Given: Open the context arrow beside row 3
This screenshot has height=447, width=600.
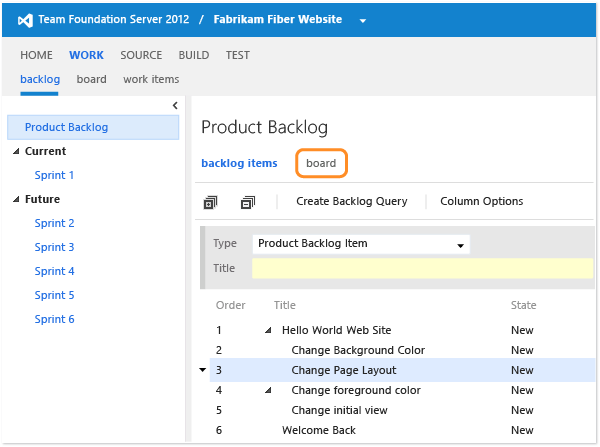Looking at the screenshot, I should pyautogui.click(x=203, y=370).
